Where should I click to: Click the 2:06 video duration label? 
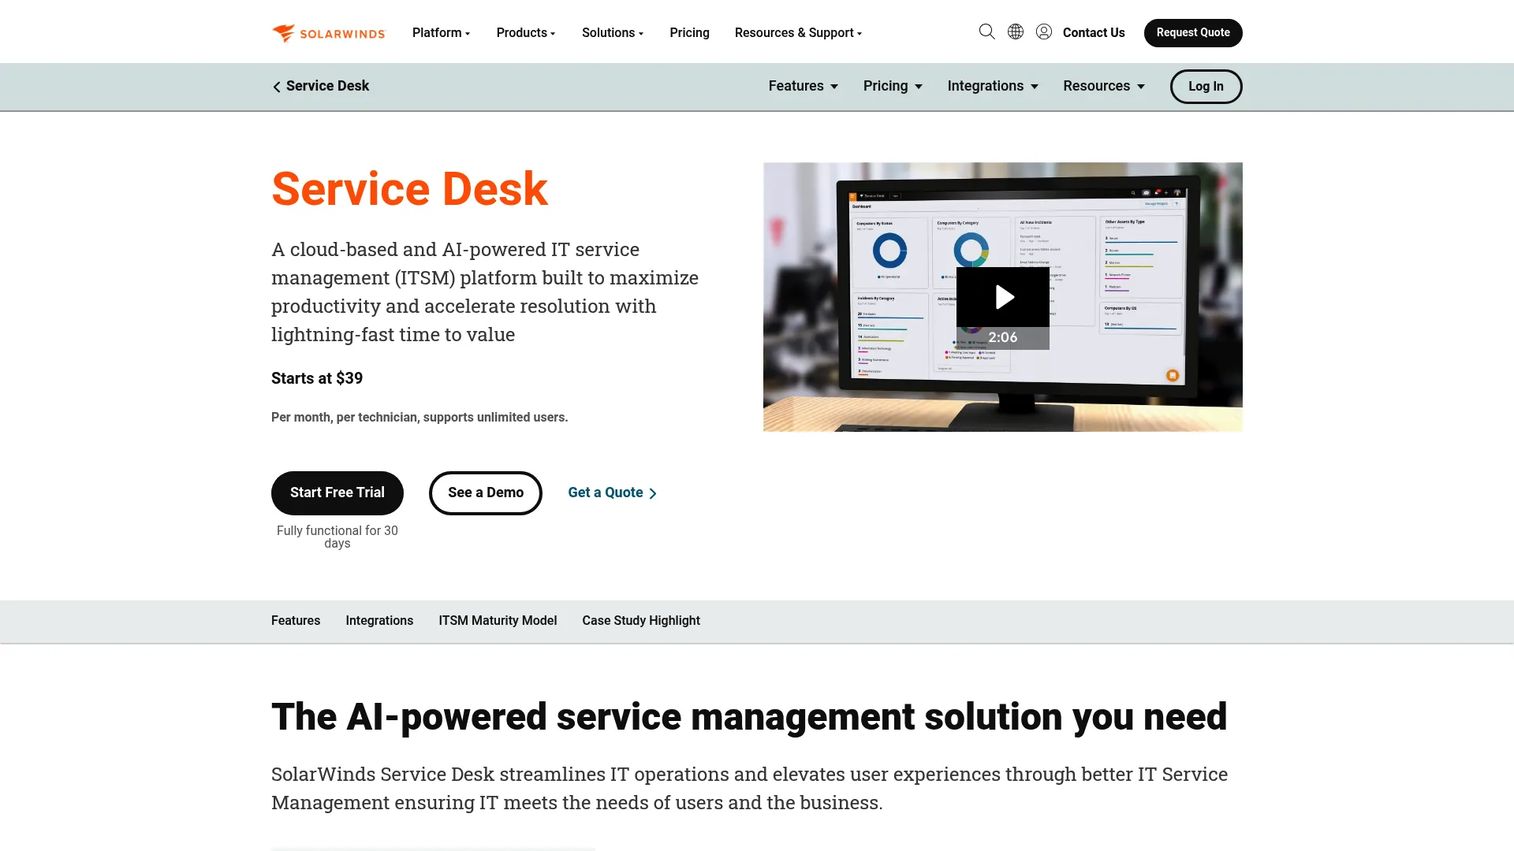(x=1003, y=338)
